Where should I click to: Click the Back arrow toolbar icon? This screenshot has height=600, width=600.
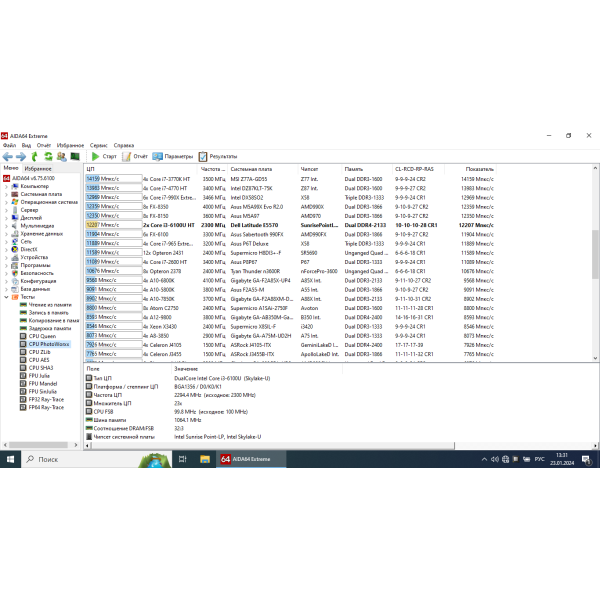click(8, 156)
